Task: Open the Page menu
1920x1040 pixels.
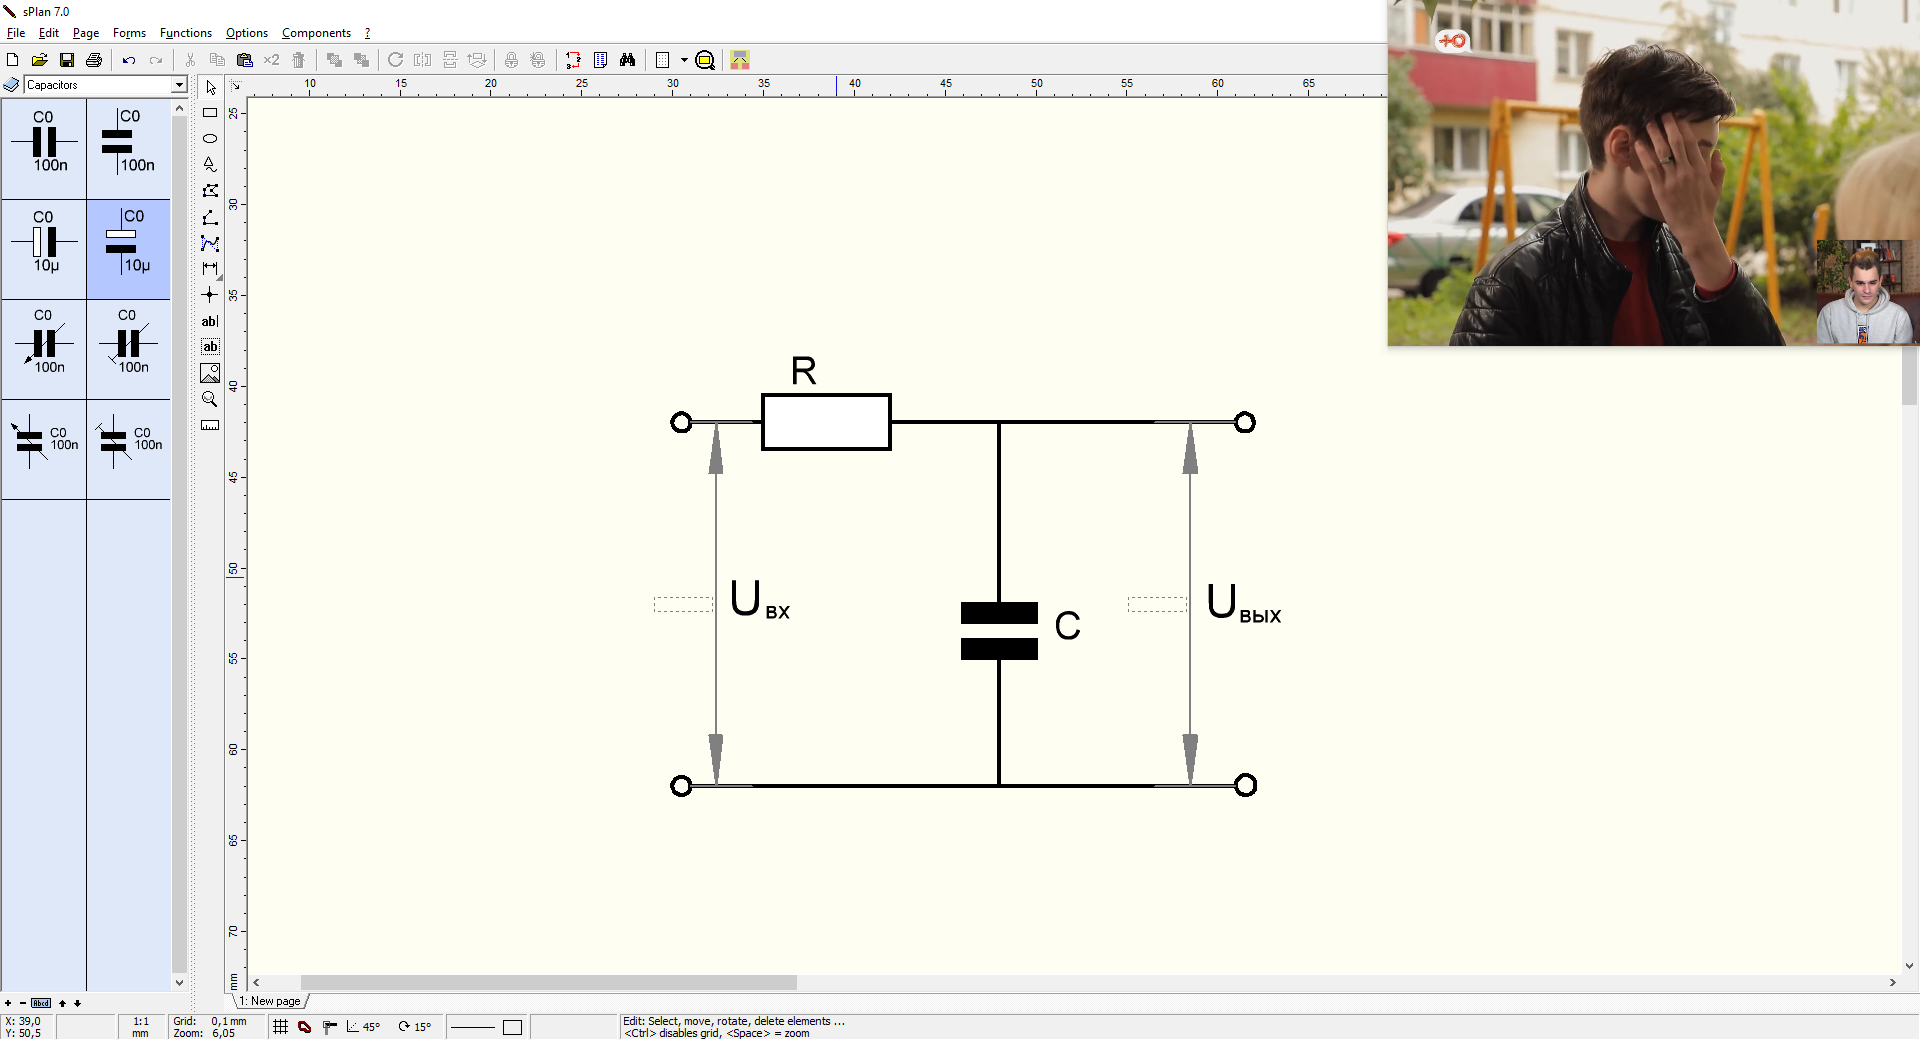Action: click(x=86, y=33)
